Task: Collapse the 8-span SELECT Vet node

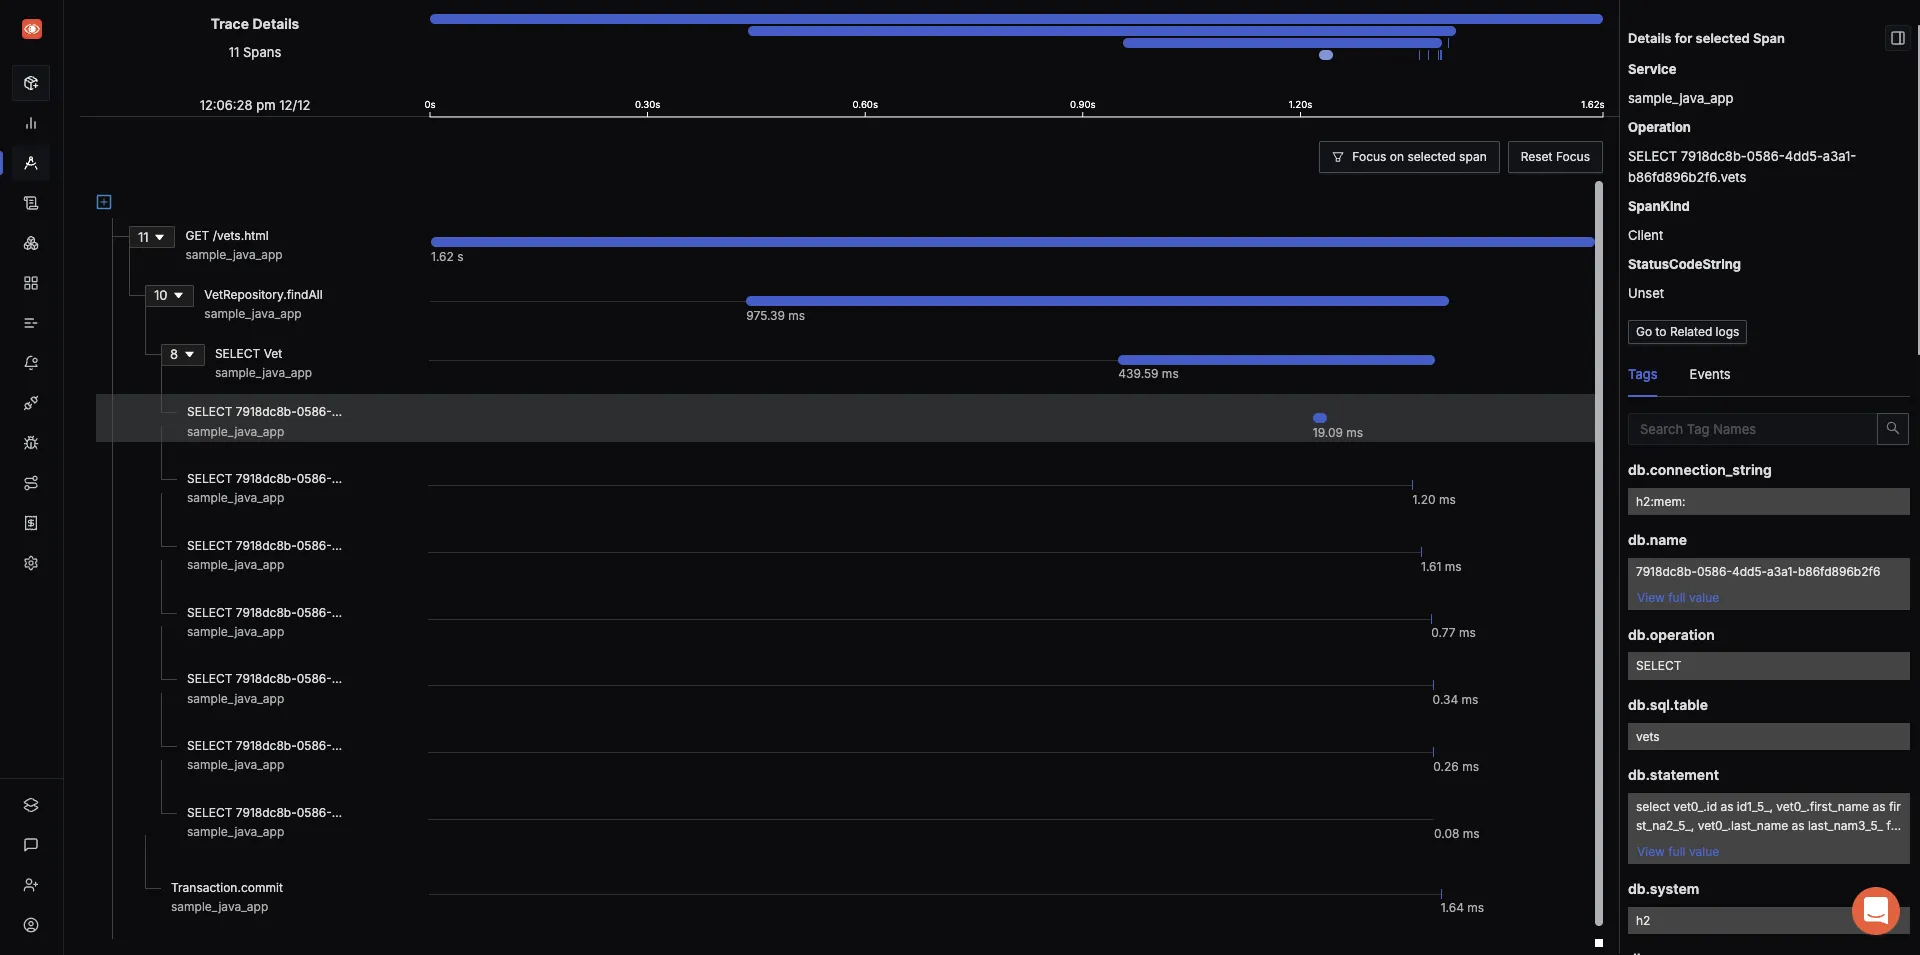Action: tap(182, 354)
